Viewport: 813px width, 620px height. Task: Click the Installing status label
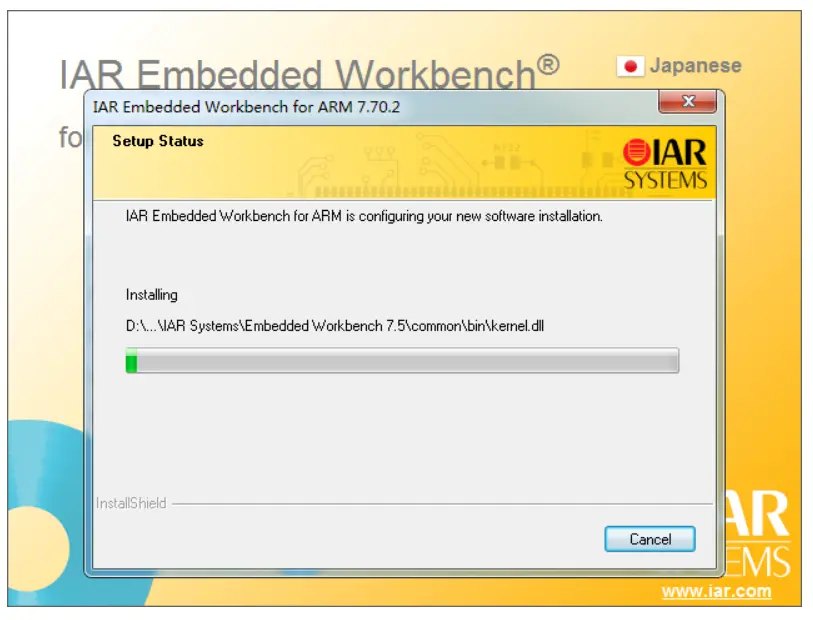(151, 295)
